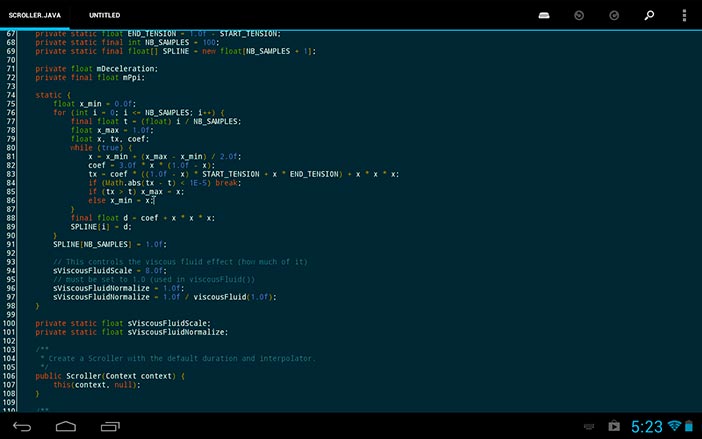702x439 pixels.
Task: Click 'this(context, null)' on line 107
Action: pyautogui.click(x=96, y=385)
